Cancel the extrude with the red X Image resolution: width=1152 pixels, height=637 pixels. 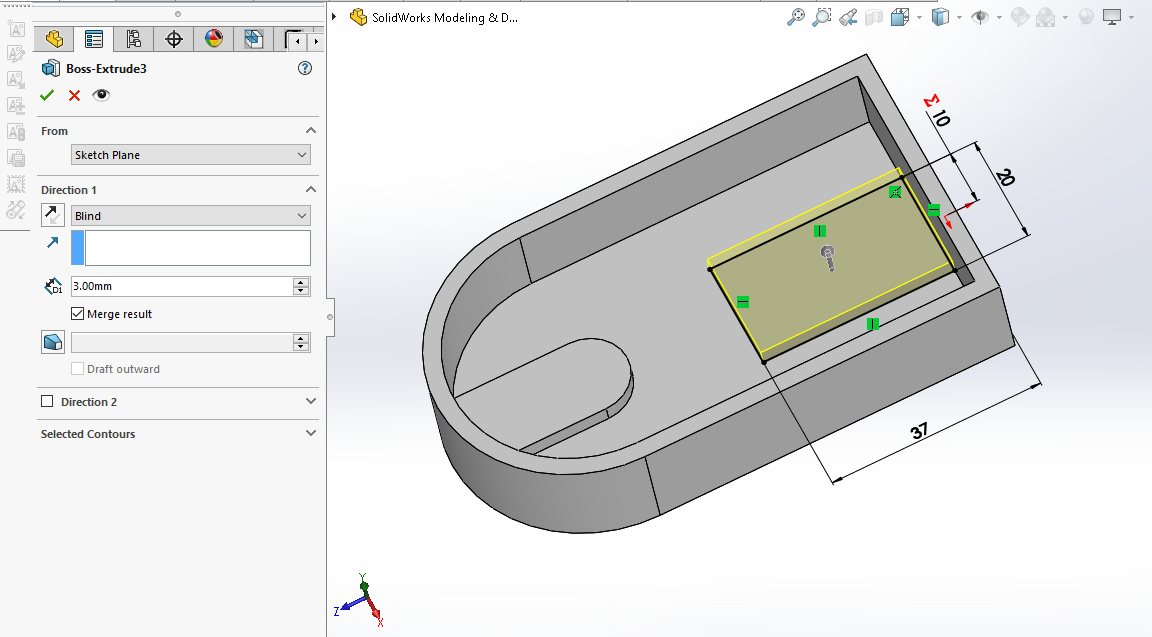tap(74, 95)
